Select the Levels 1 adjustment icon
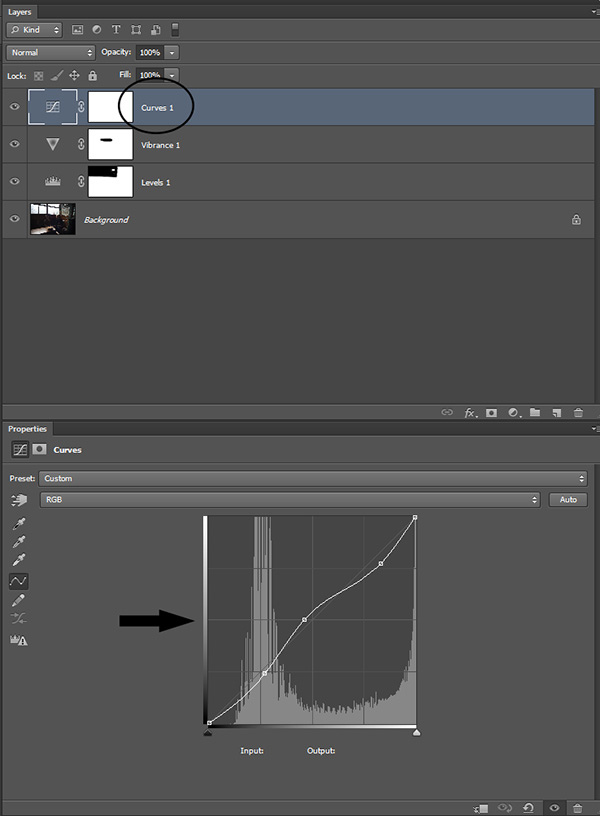This screenshot has height=816, width=600. 53,181
